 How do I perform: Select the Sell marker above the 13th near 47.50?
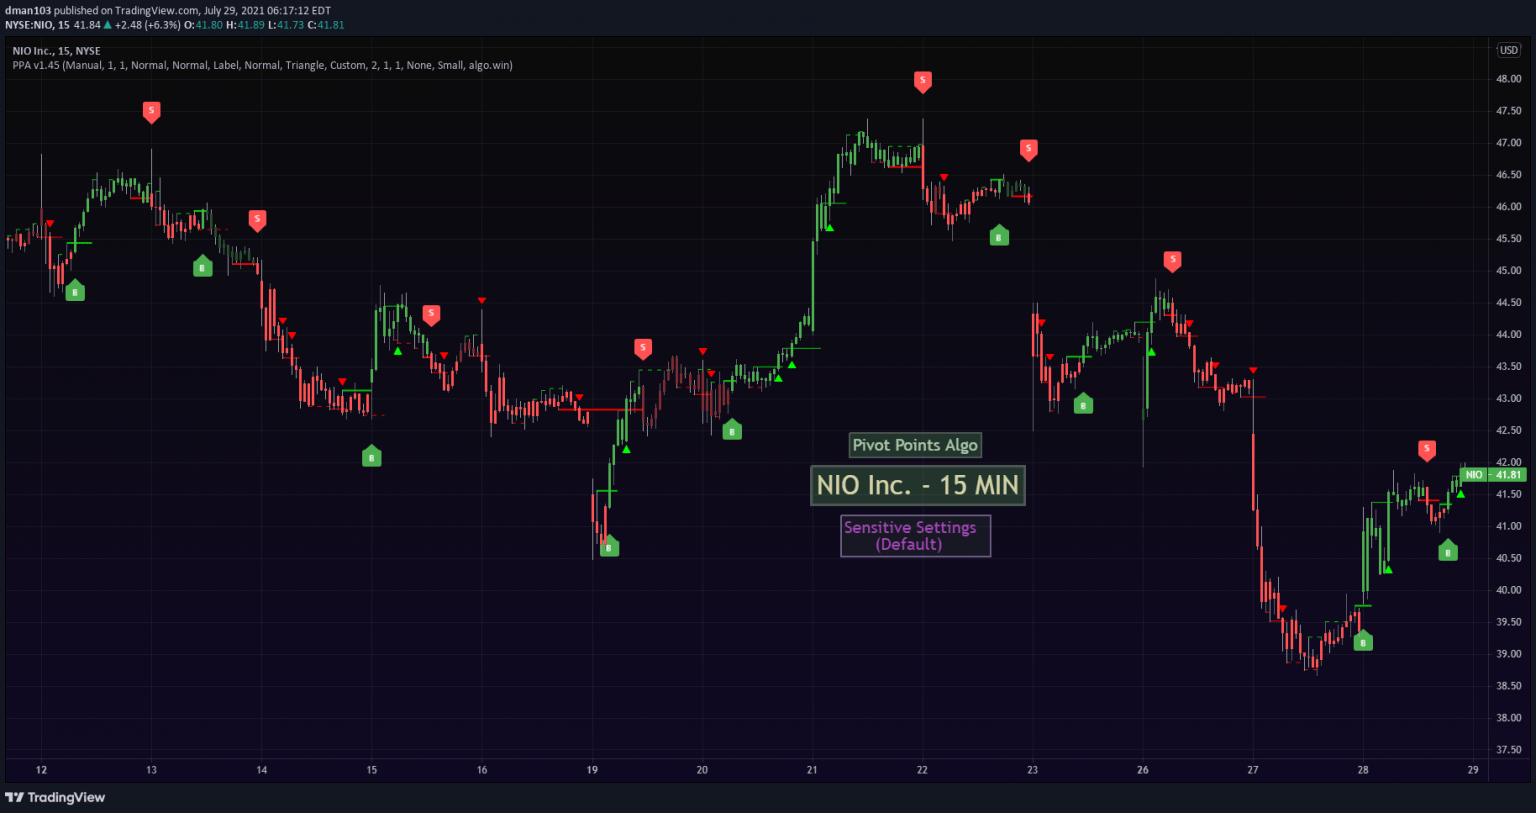151,112
